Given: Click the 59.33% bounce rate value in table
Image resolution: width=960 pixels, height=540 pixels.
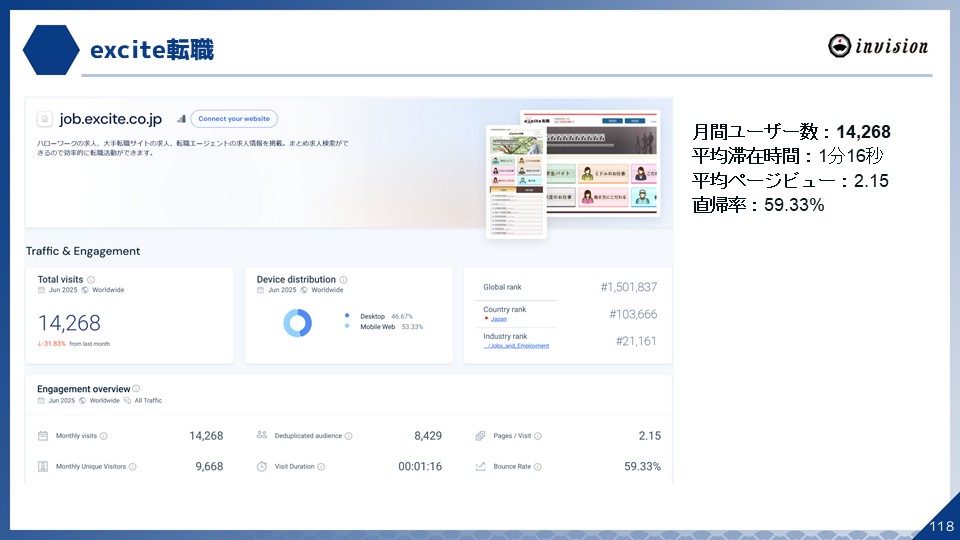Looking at the screenshot, I should pos(642,467).
